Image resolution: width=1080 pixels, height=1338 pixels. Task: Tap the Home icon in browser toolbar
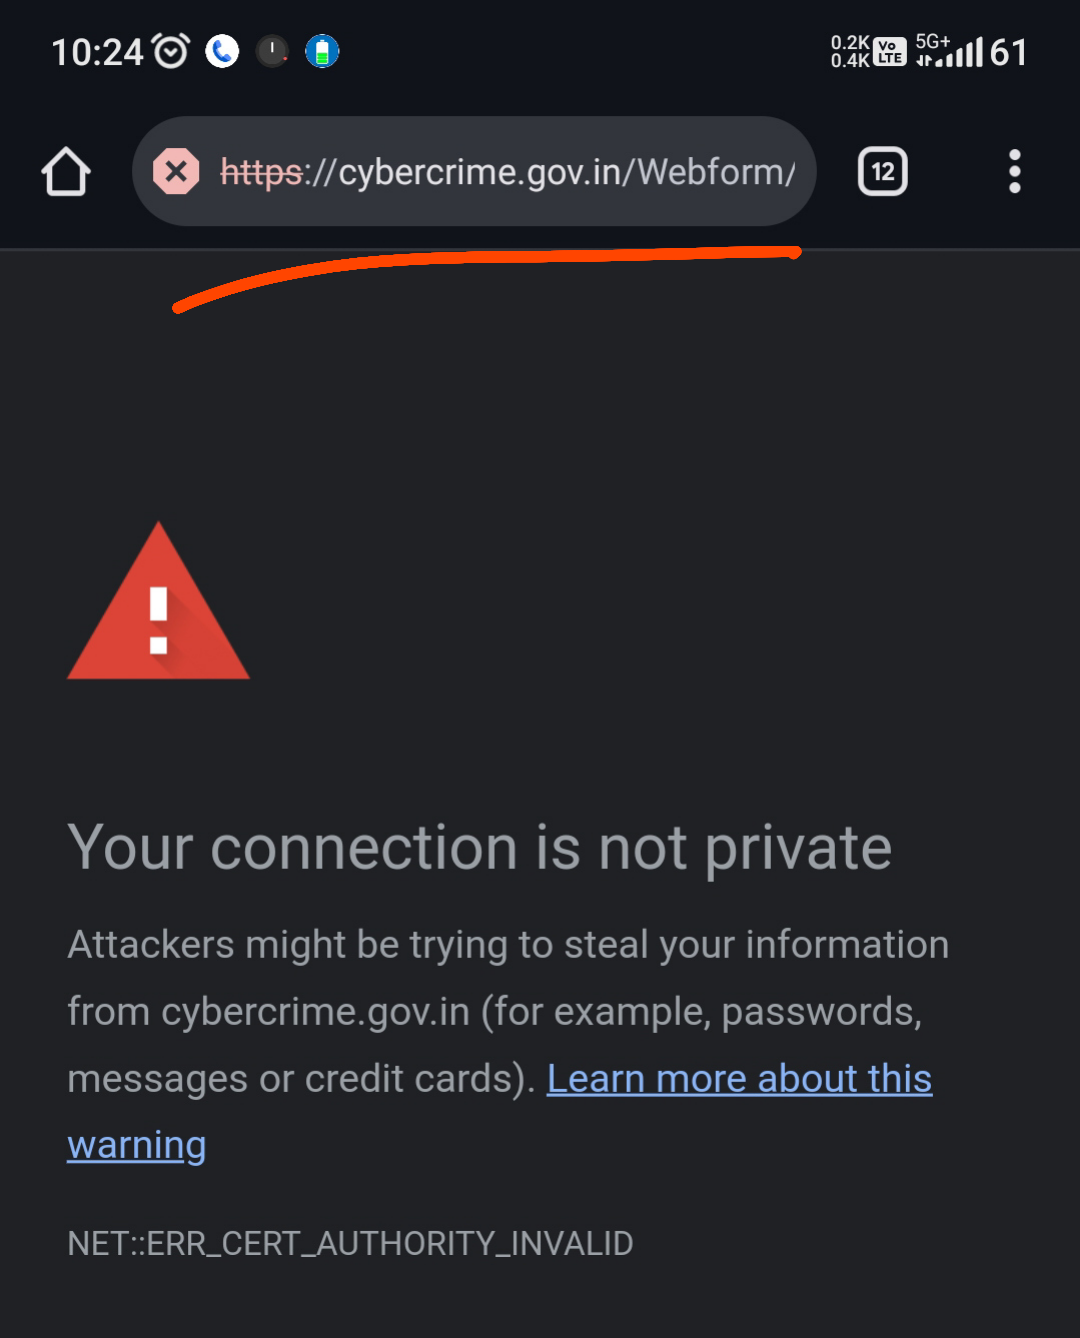pyautogui.click(x=66, y=172)
